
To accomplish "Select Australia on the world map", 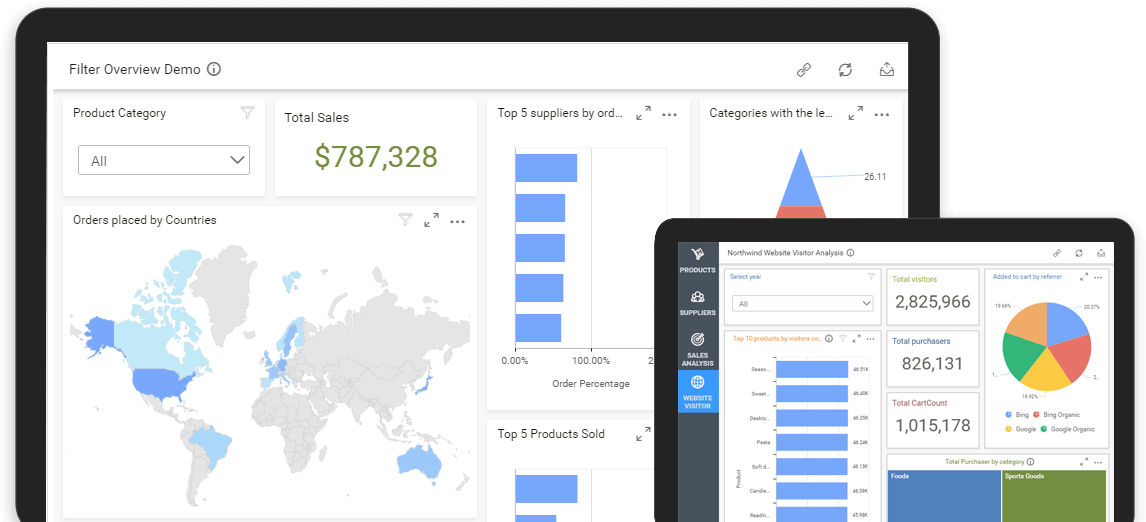I will pyautogui.click(x=419, y=462).
